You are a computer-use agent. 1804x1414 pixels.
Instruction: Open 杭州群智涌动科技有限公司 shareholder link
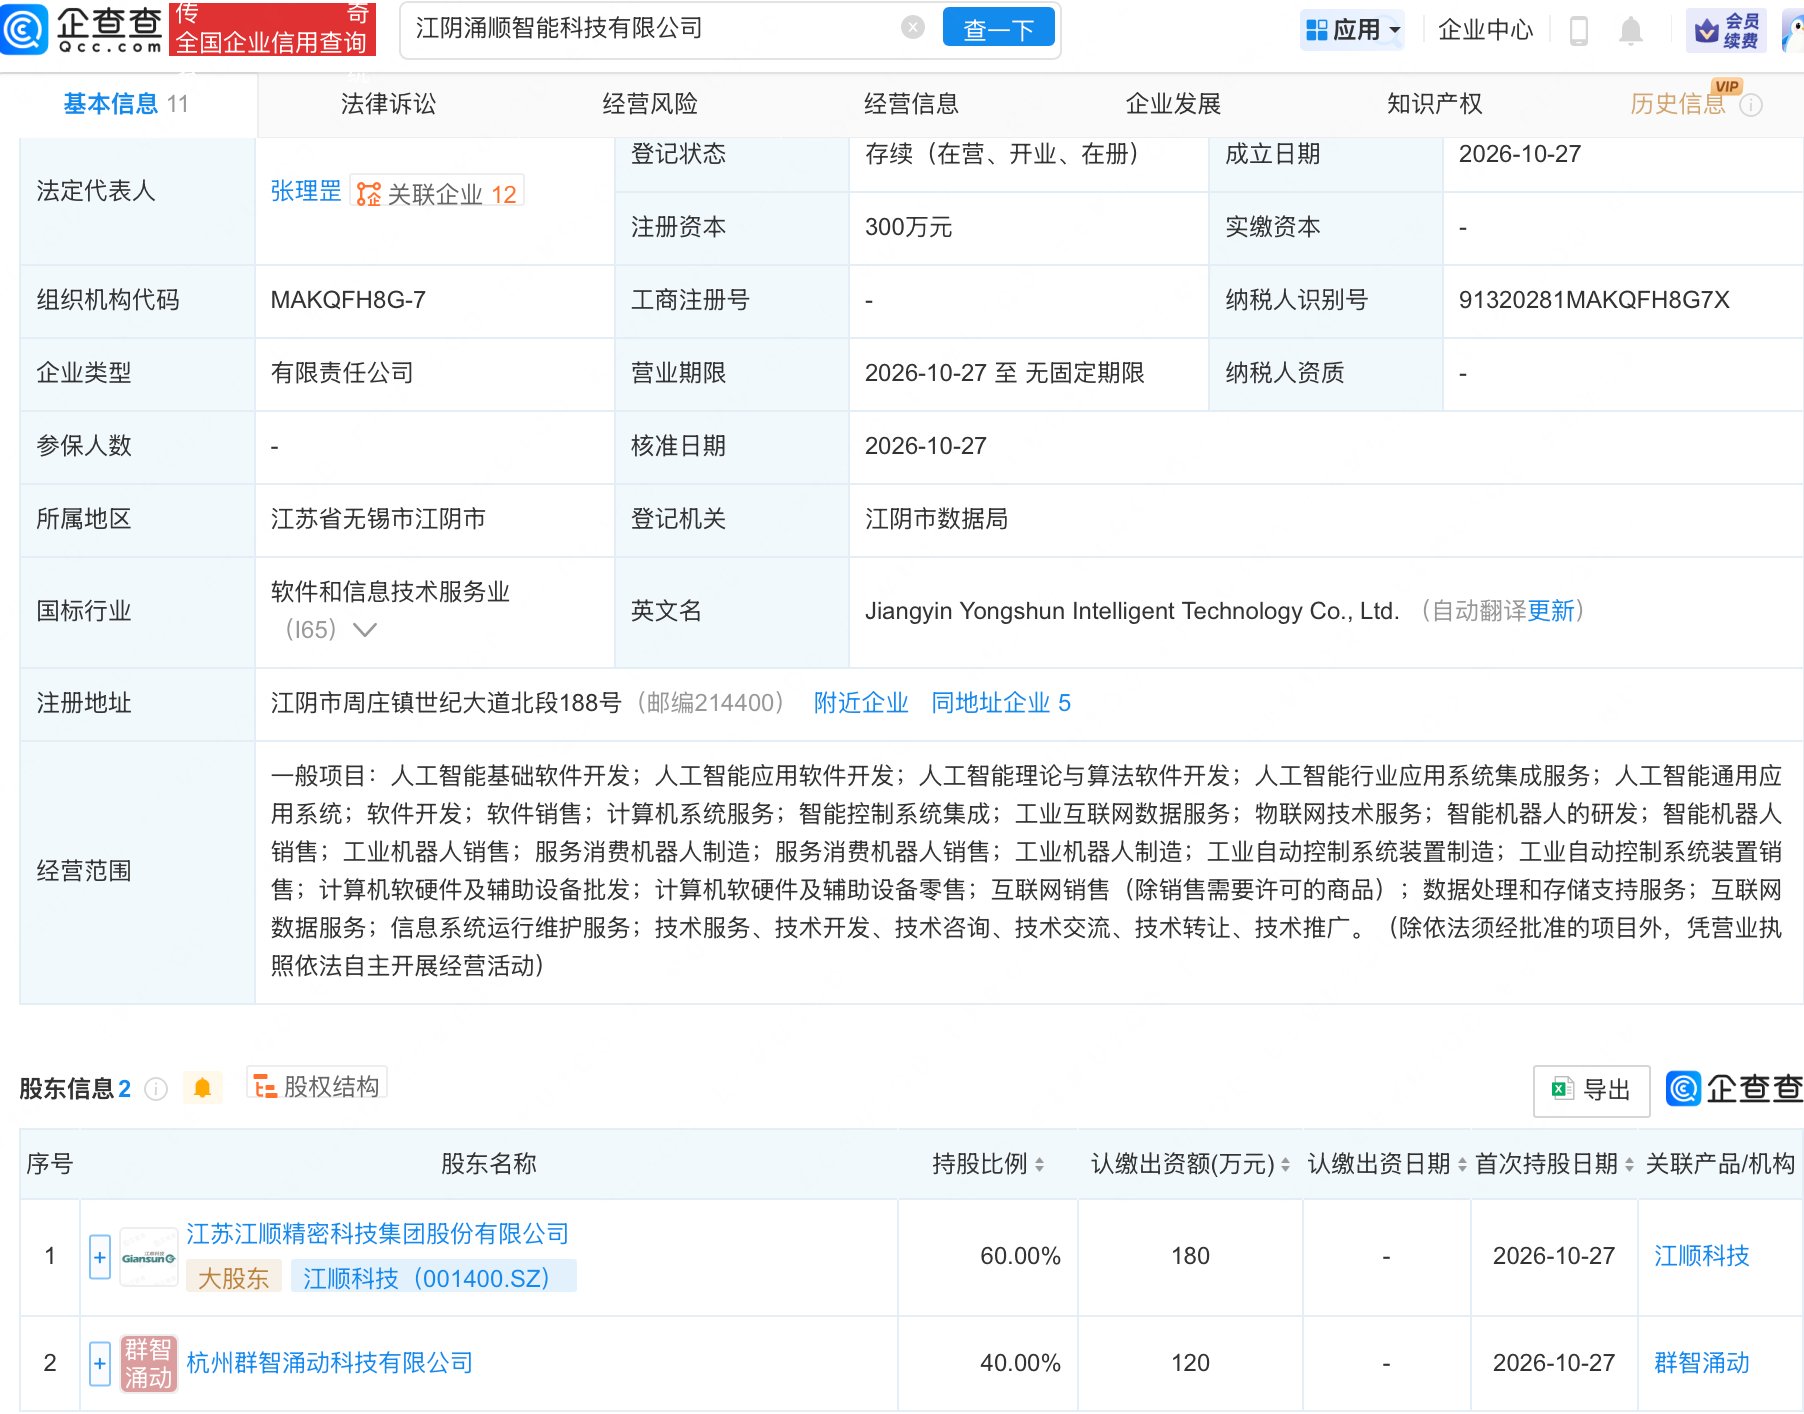(329, 1363)
